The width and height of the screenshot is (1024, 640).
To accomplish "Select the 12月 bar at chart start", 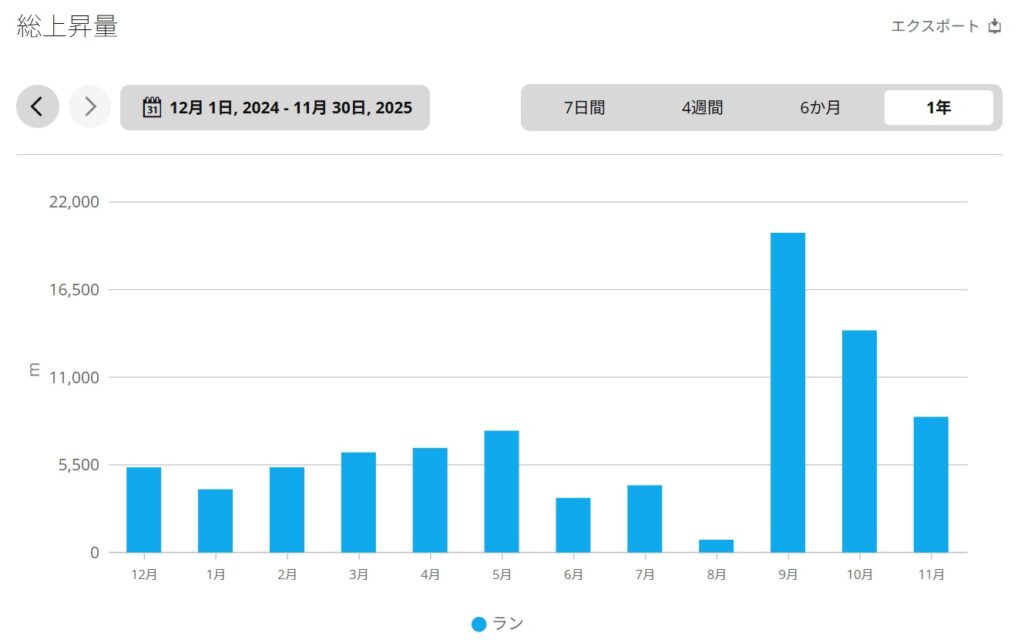I will (144, 510).
